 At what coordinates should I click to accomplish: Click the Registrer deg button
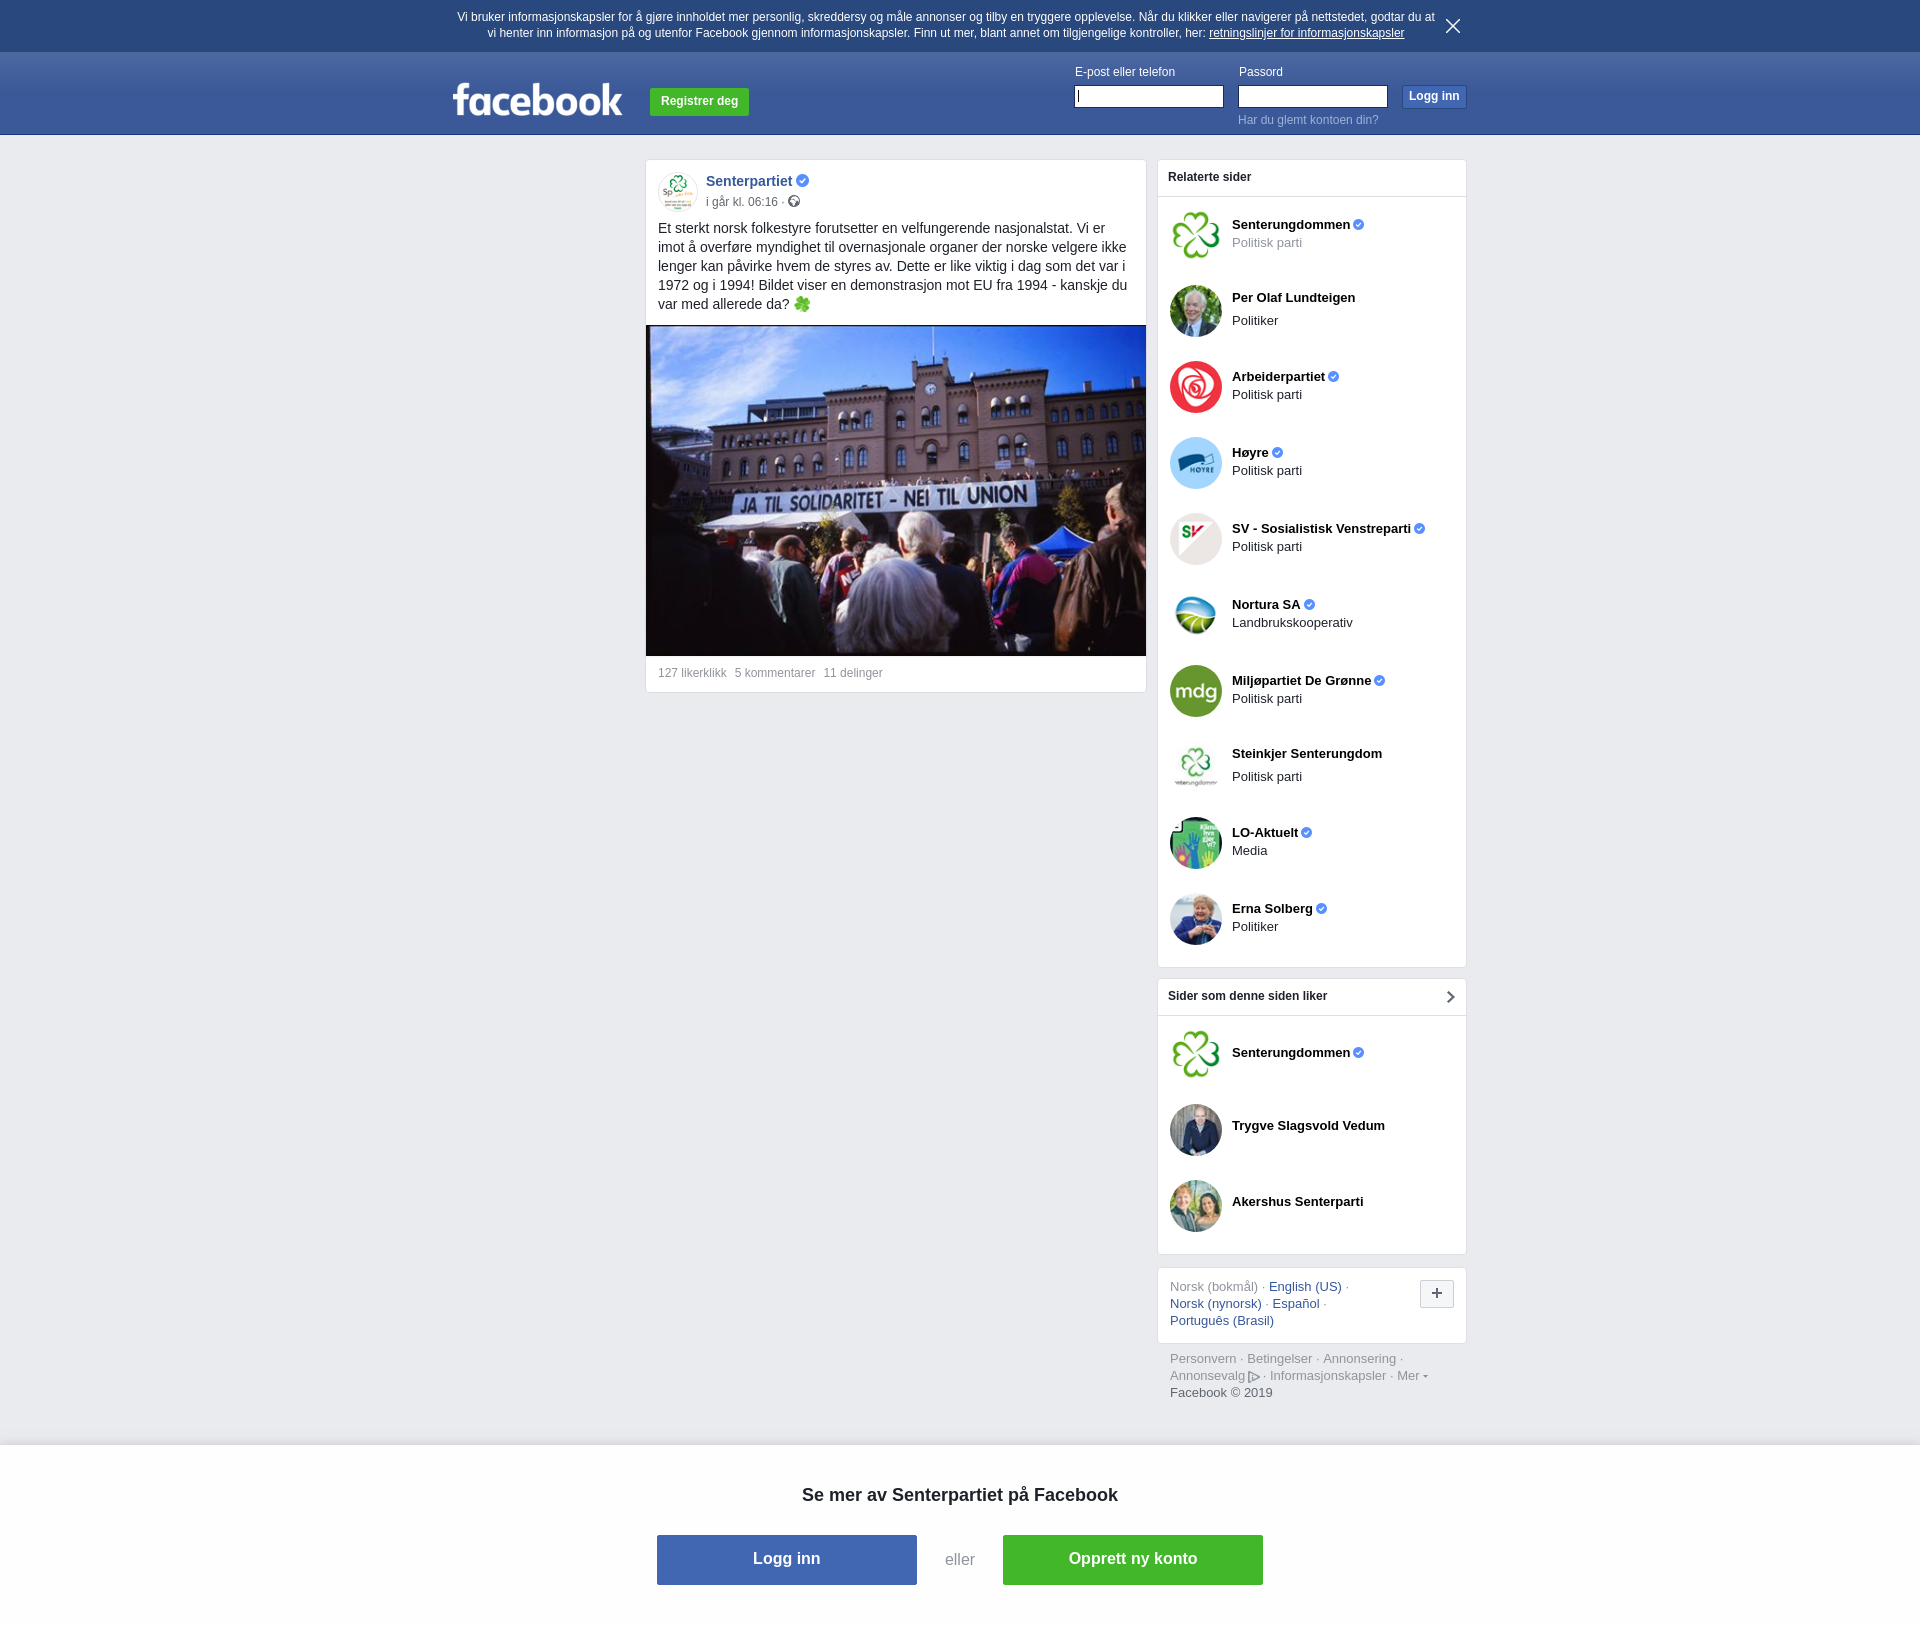pyautogui.click(x=699, y=102)
